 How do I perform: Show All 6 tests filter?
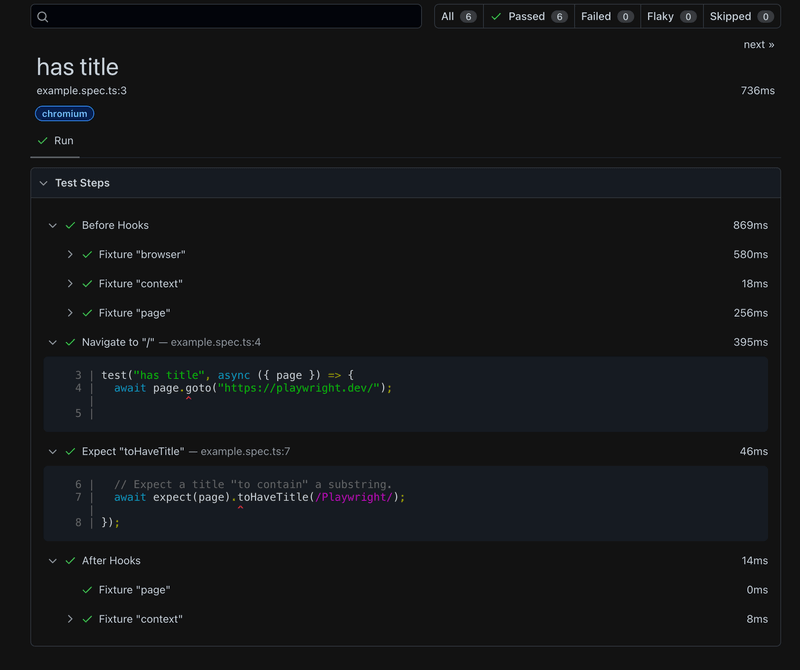(459, 16)
